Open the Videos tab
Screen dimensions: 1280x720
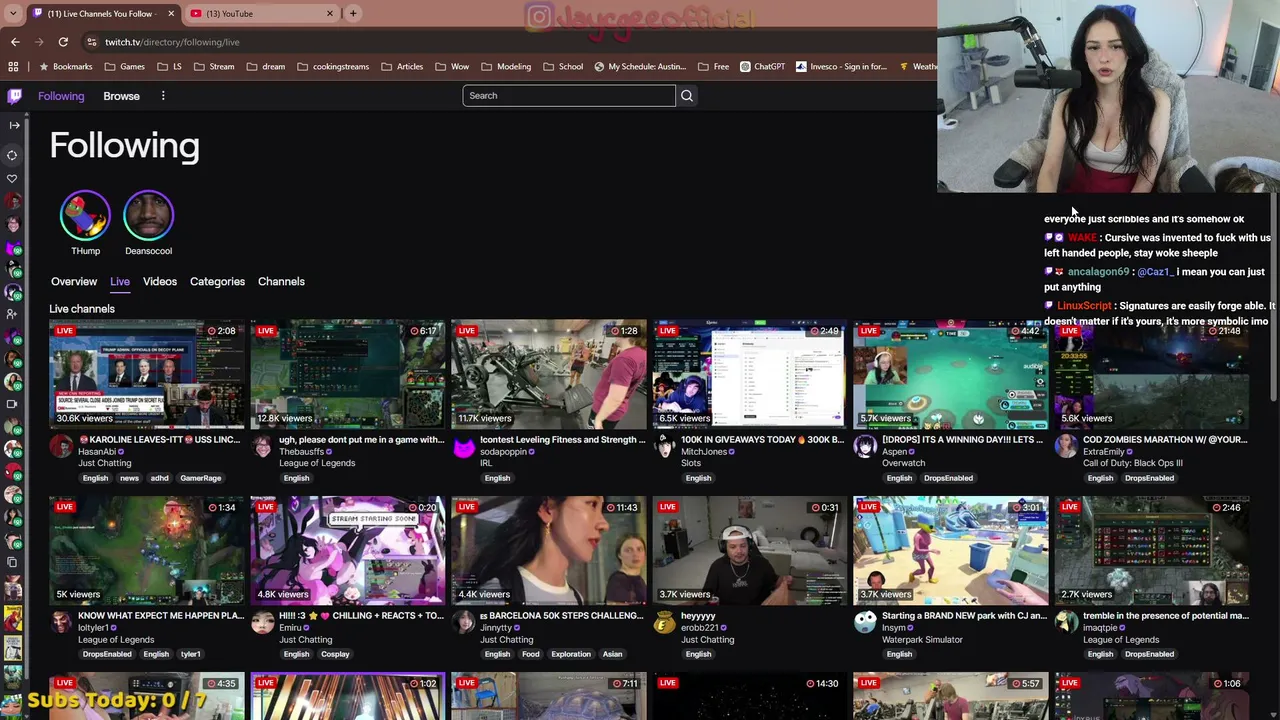point(160,282)
